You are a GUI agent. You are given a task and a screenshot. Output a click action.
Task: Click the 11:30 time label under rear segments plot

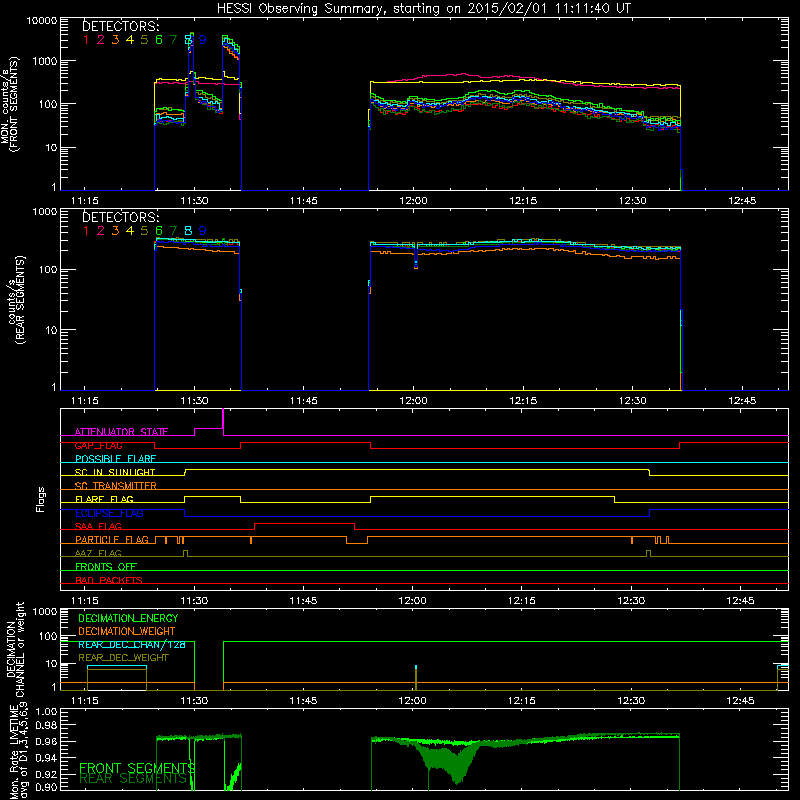pos(194,401)
